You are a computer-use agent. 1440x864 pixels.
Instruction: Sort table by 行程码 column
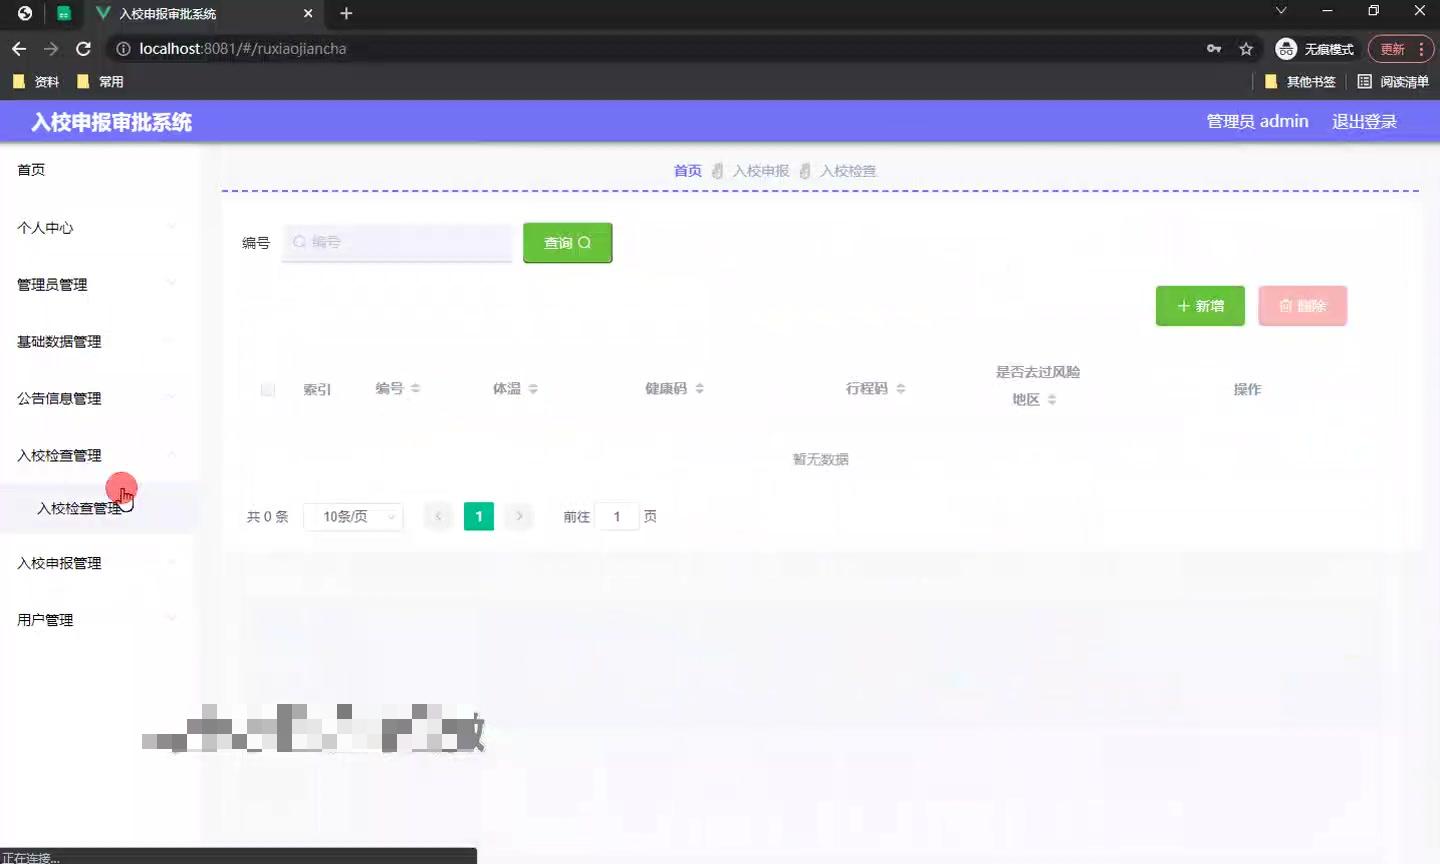(900, 388)
